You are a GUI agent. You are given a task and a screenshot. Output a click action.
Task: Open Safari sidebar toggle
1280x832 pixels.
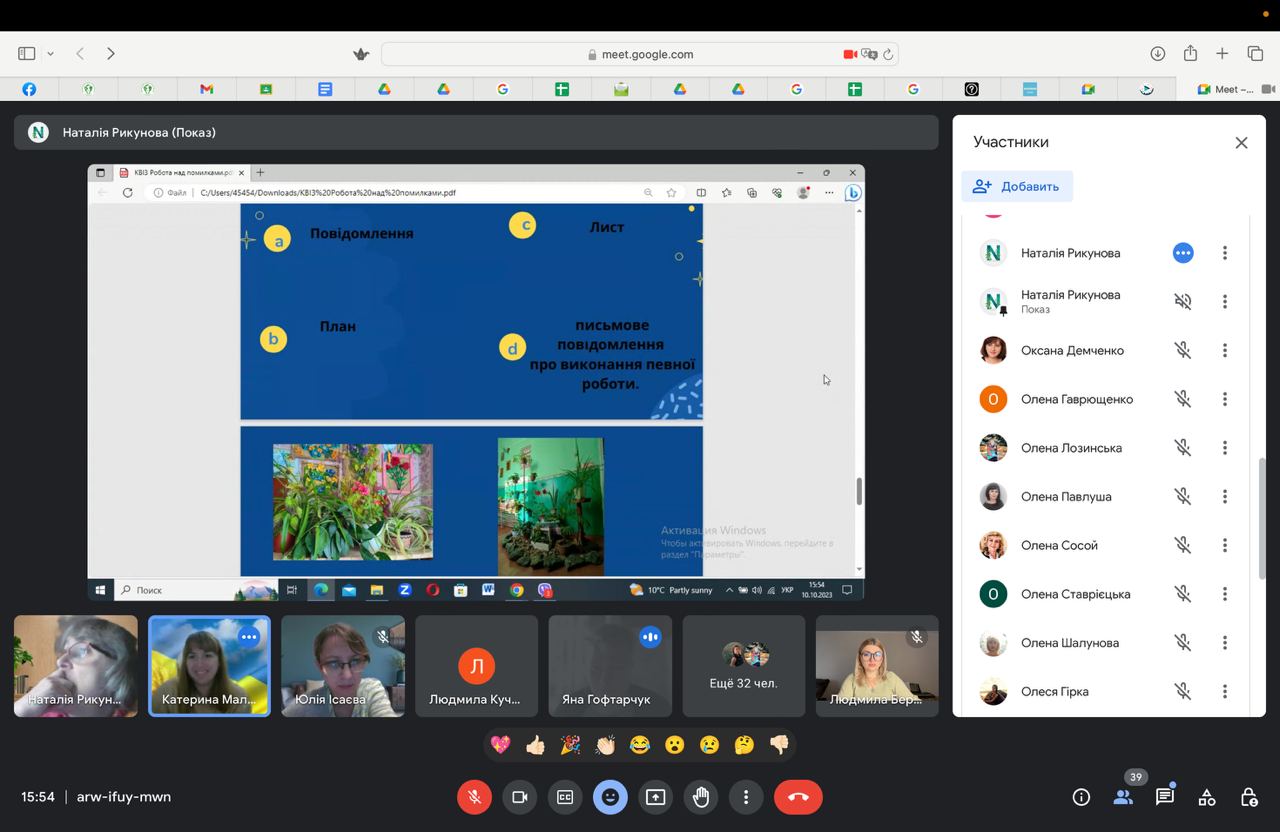coord(27,53)
